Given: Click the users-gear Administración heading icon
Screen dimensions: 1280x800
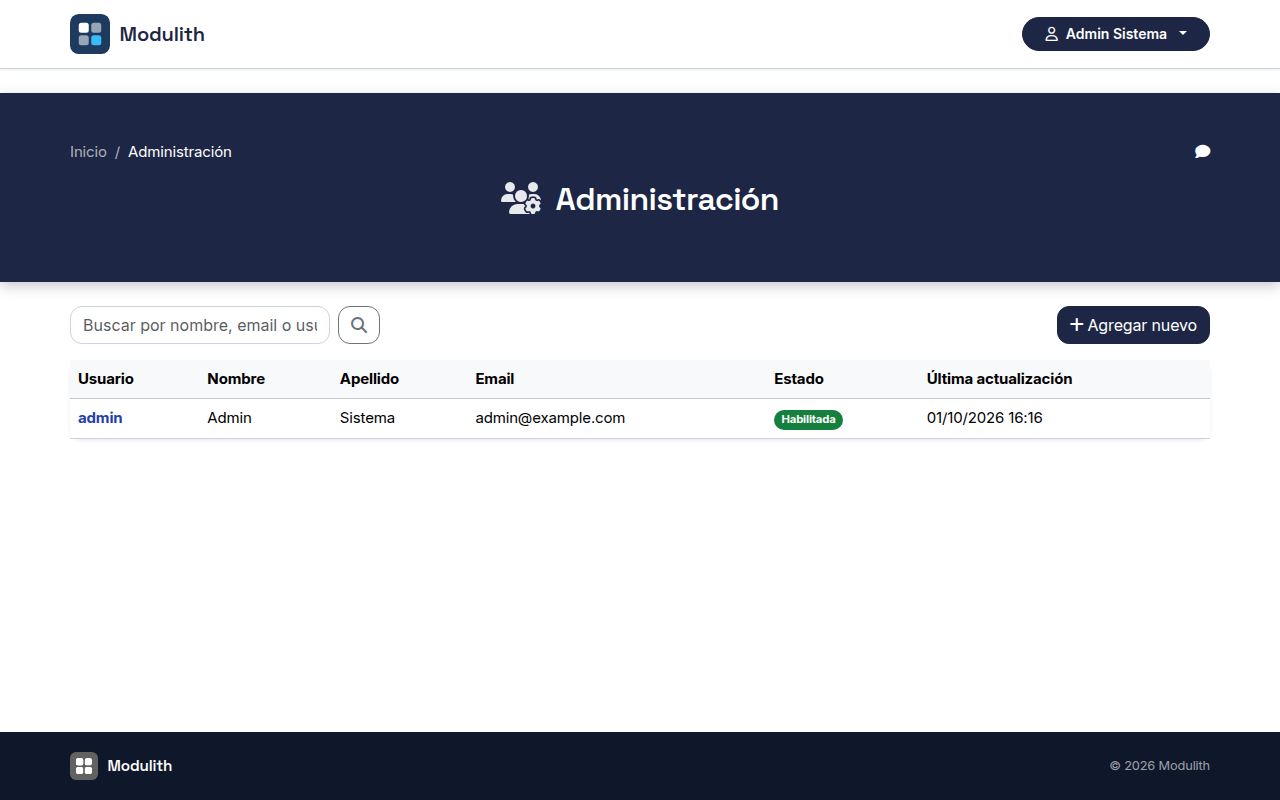Looking at the screenshot, I should tap(521, 199).
